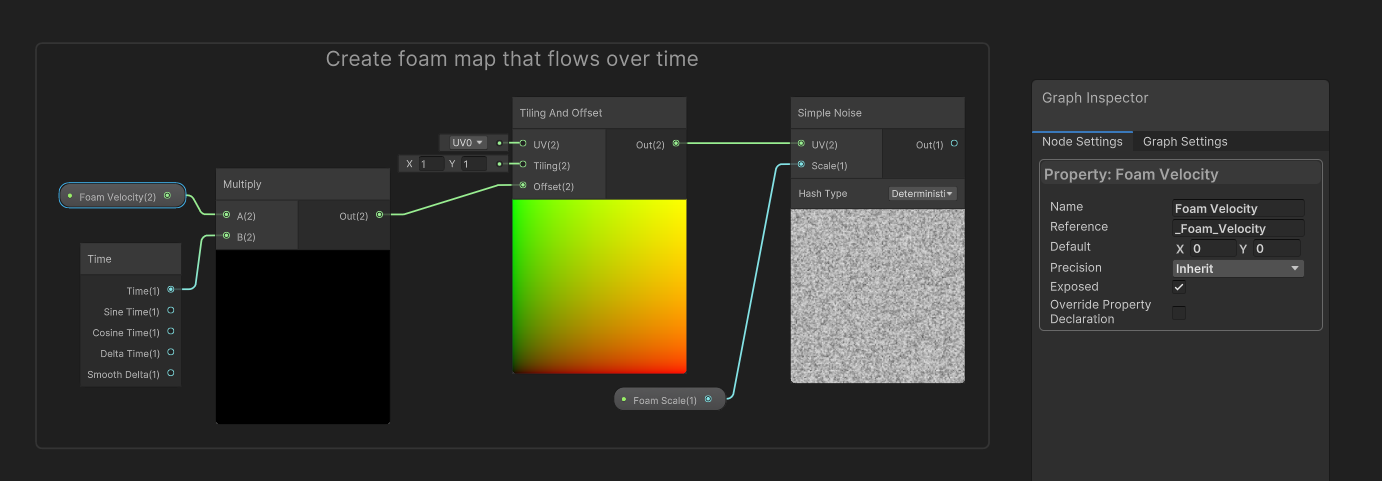
Task: Click Multiply node Out(2) port
Action: coord(379,215)
